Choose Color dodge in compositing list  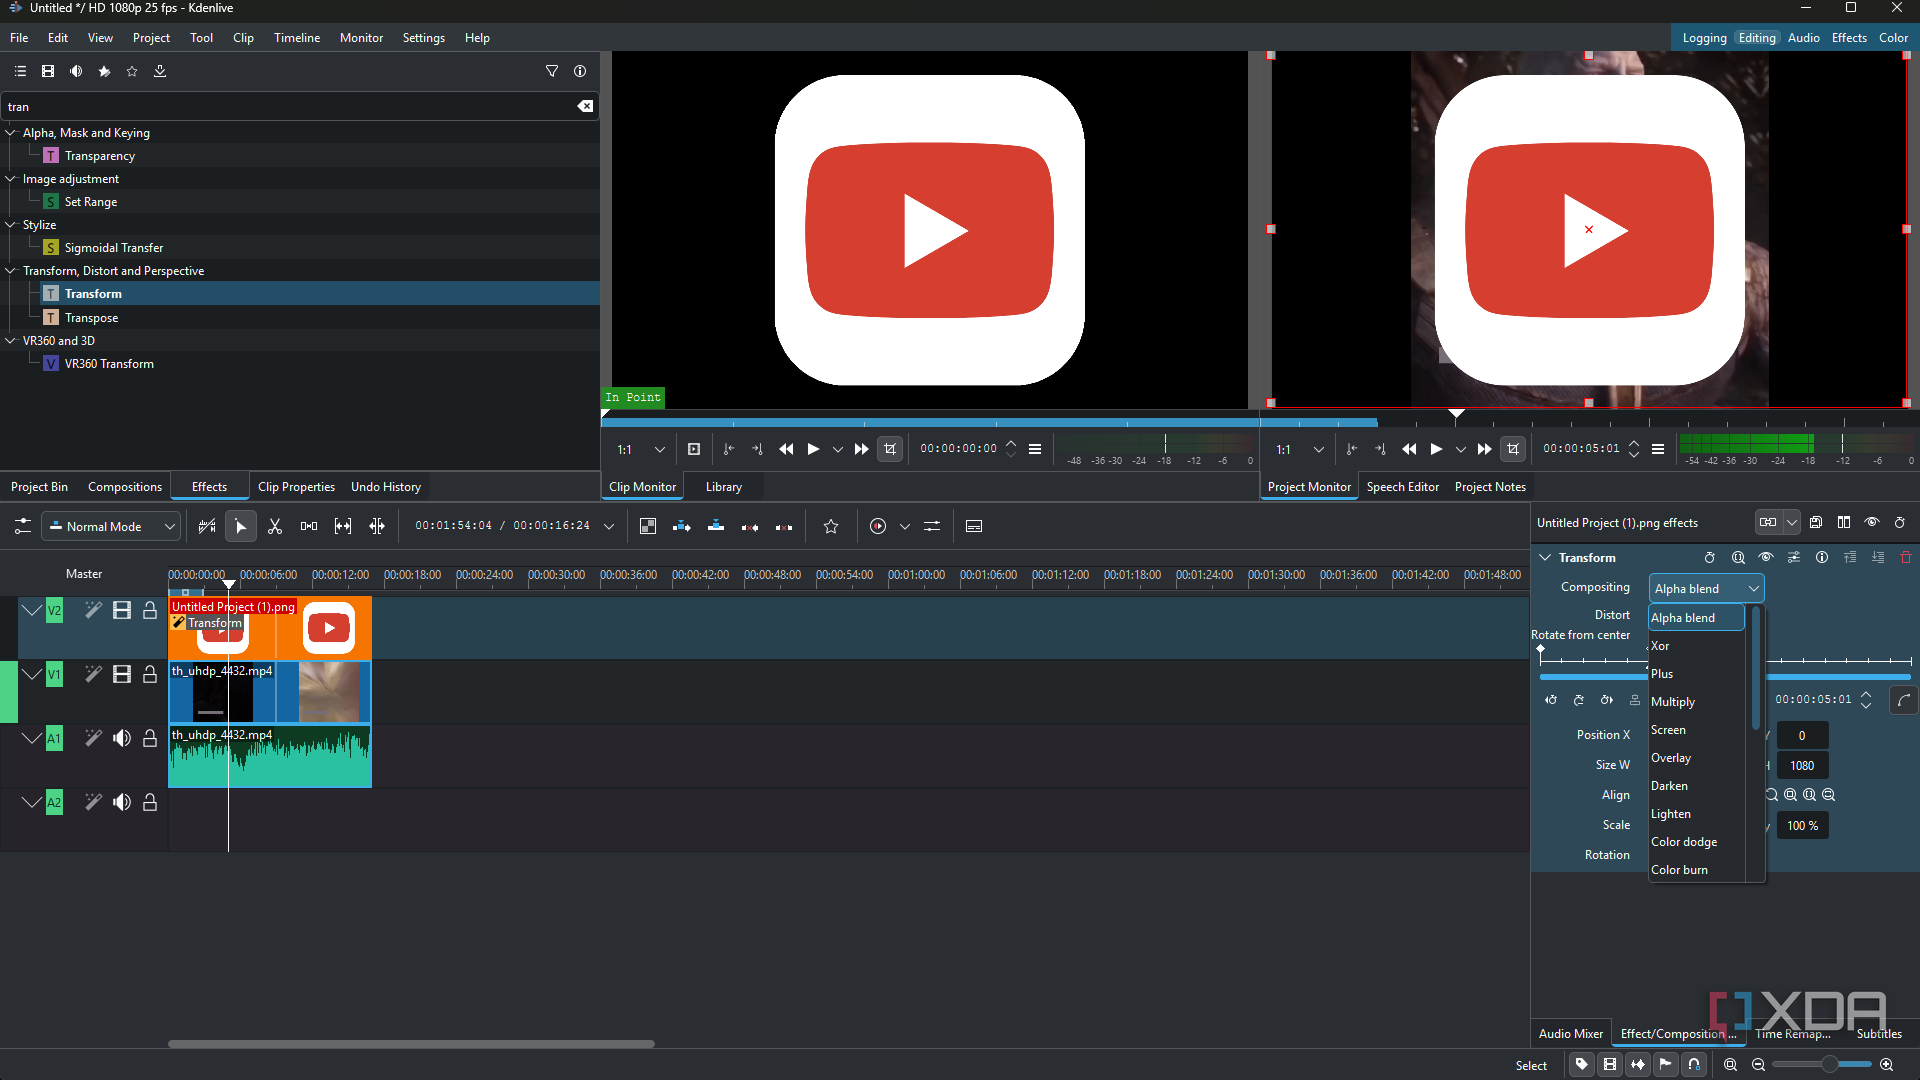click(x=1697, y=841)
